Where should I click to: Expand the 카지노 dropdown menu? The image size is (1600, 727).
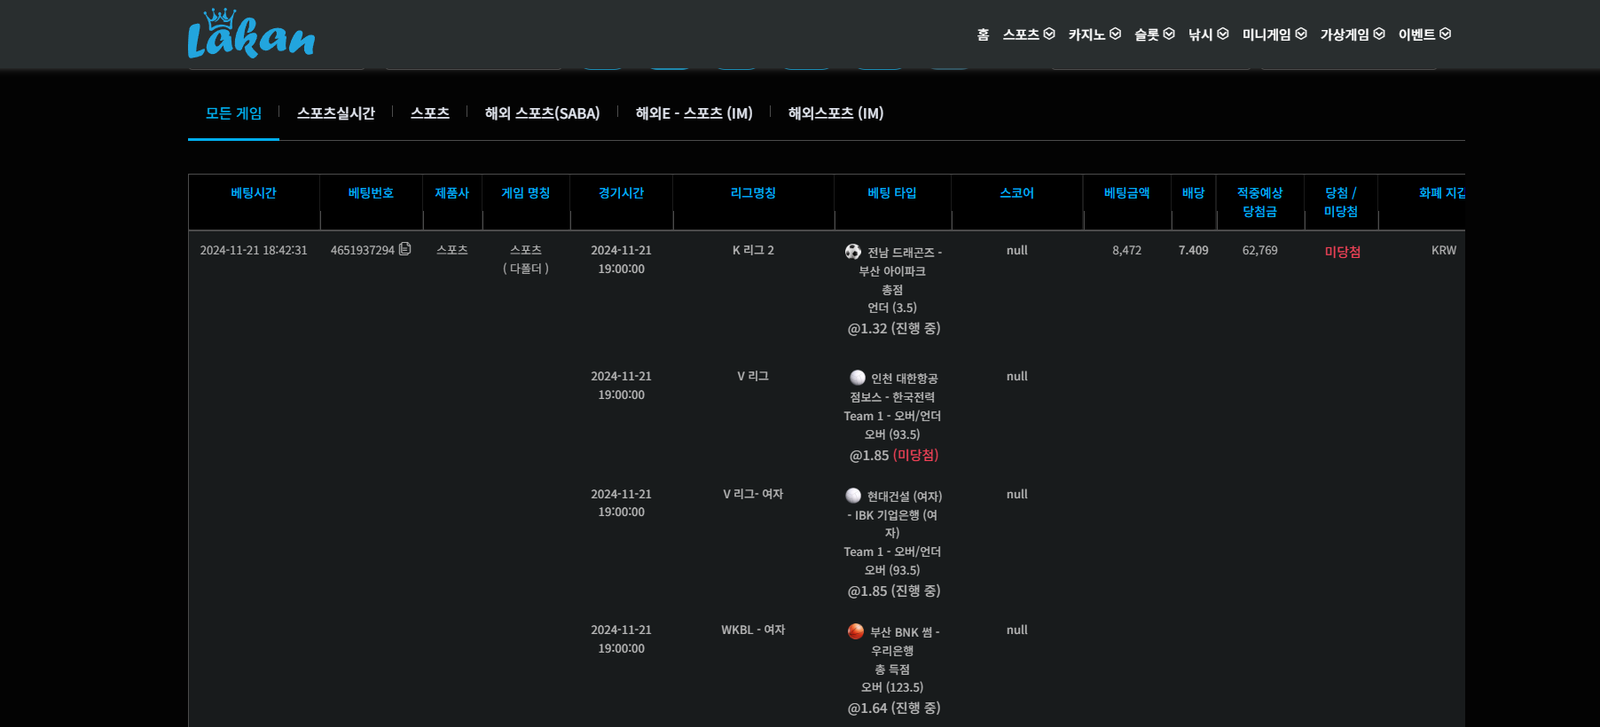1094,34
